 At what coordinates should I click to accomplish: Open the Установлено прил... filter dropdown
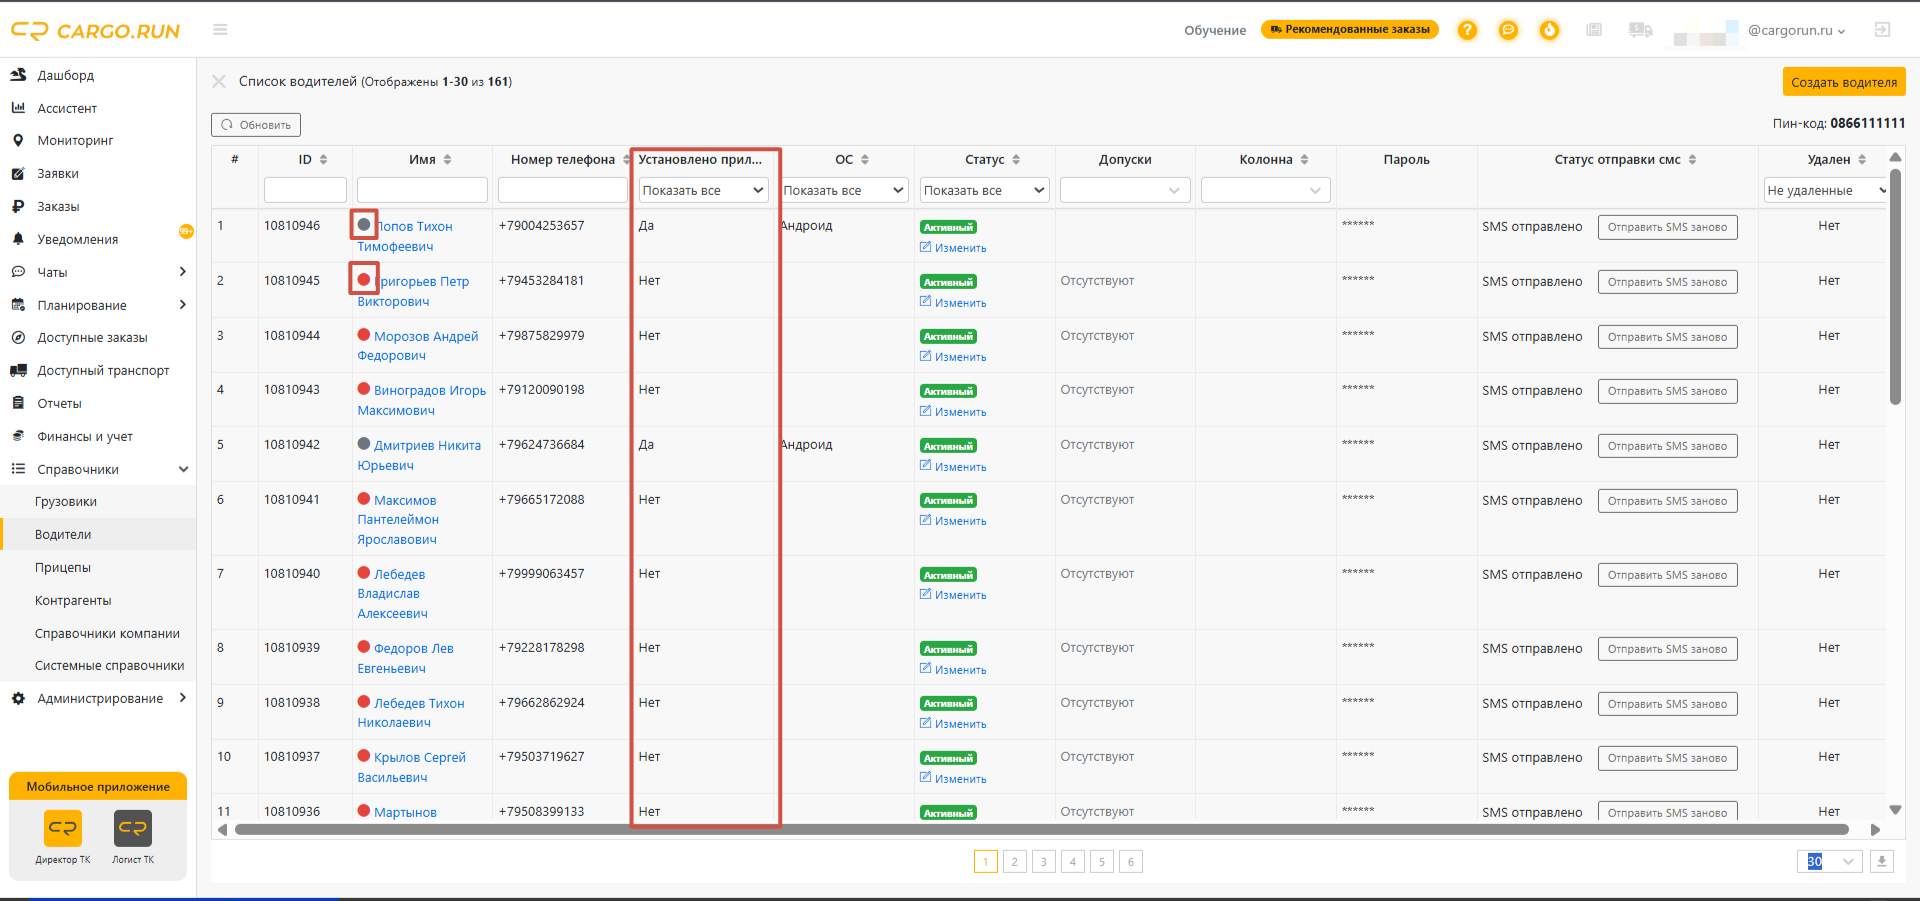703,190
